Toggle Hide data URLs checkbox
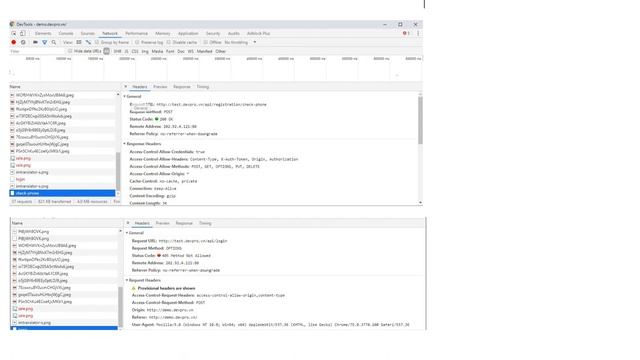The width and height of the screenshot is (640, 360). pos(70,51)
